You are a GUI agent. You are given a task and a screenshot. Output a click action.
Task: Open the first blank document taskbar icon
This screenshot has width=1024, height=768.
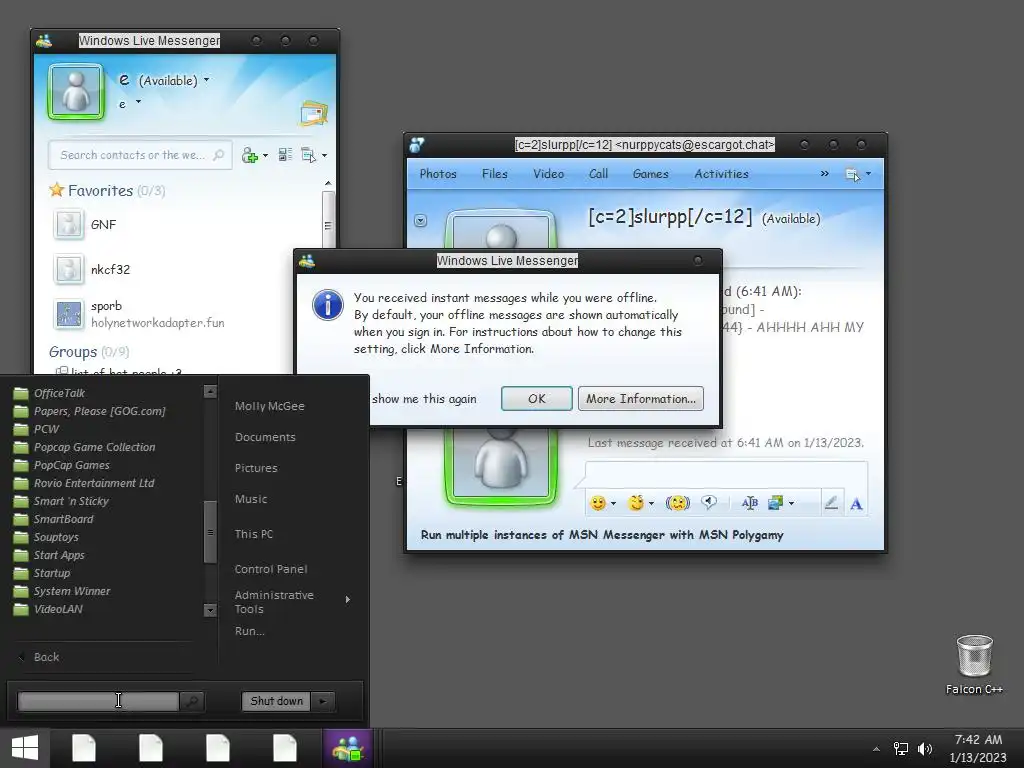coord(84,748)
